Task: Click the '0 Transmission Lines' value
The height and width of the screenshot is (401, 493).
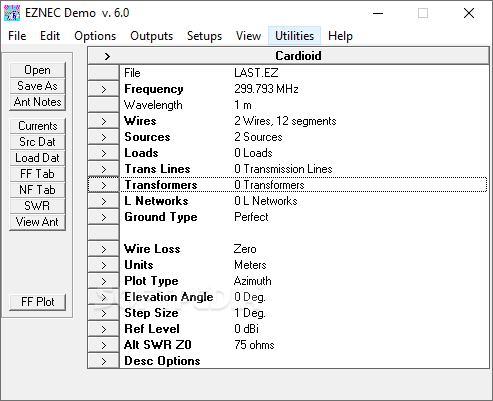Action: coord(283,169)
